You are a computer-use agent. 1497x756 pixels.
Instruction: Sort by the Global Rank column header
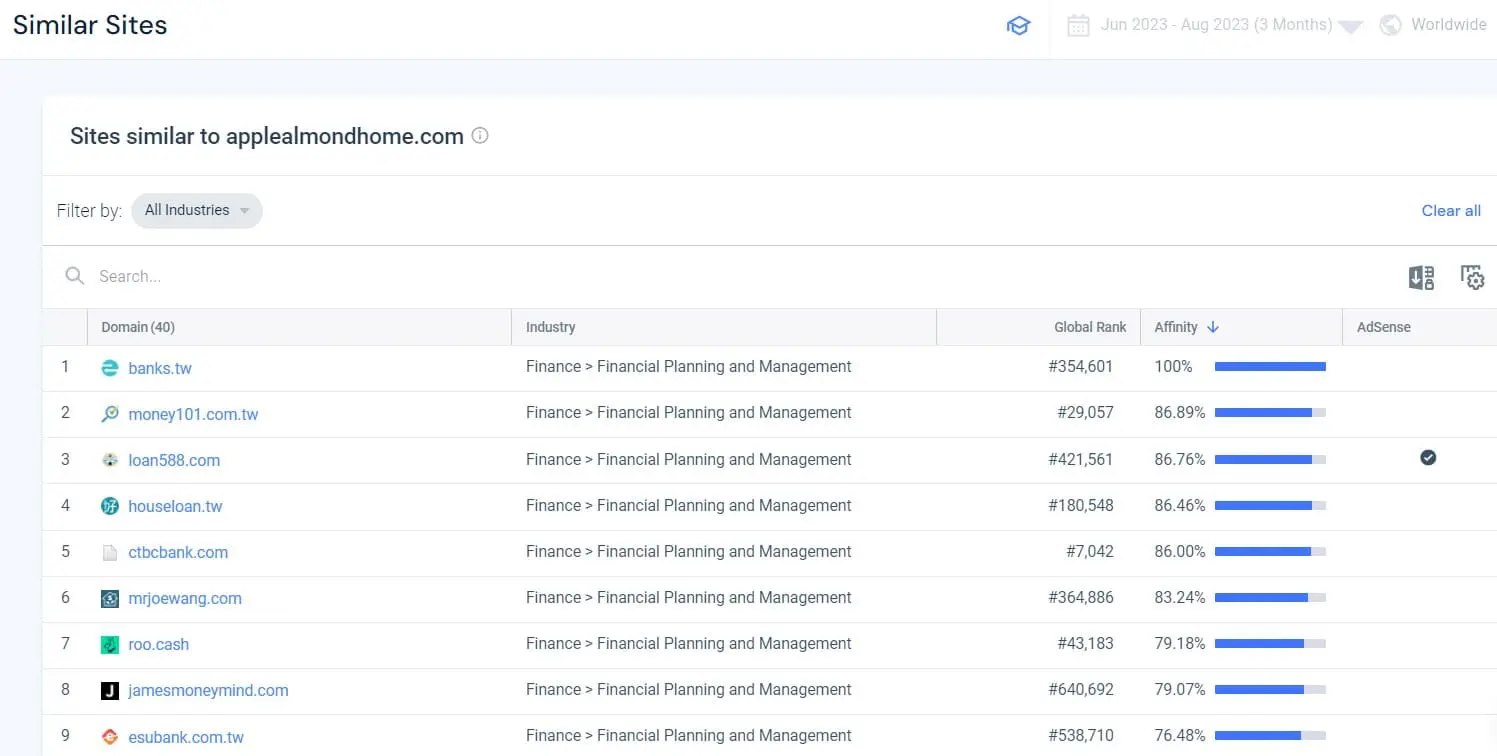pos(1090,327)
